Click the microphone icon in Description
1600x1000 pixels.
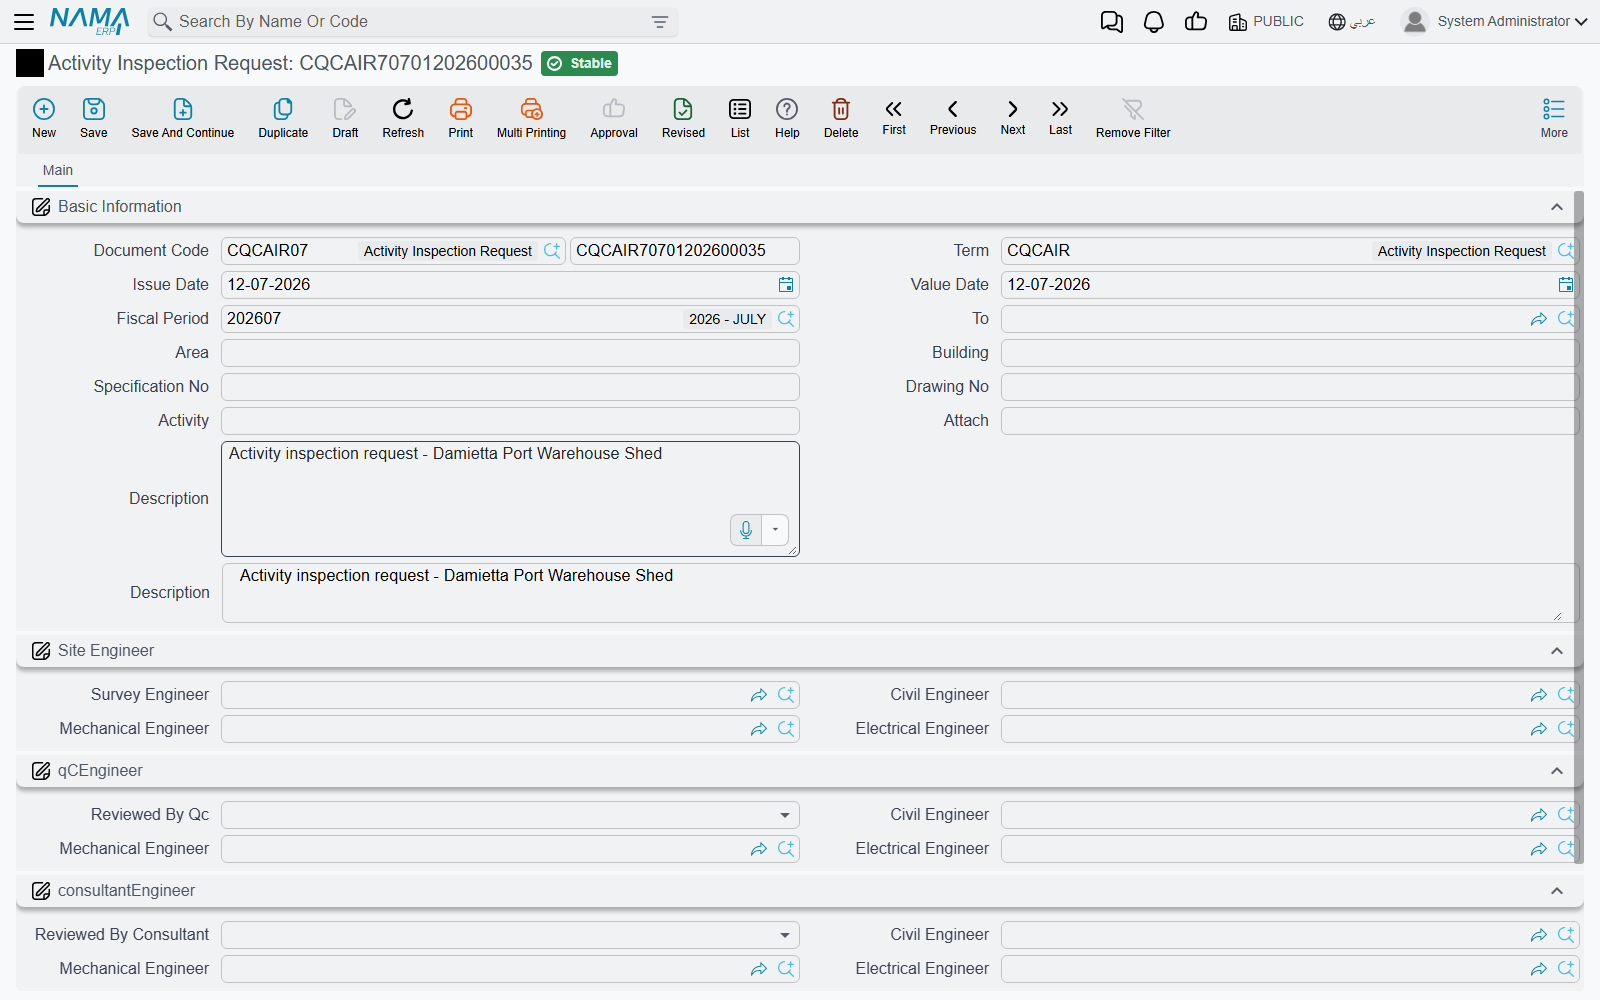tap(746, 530)
